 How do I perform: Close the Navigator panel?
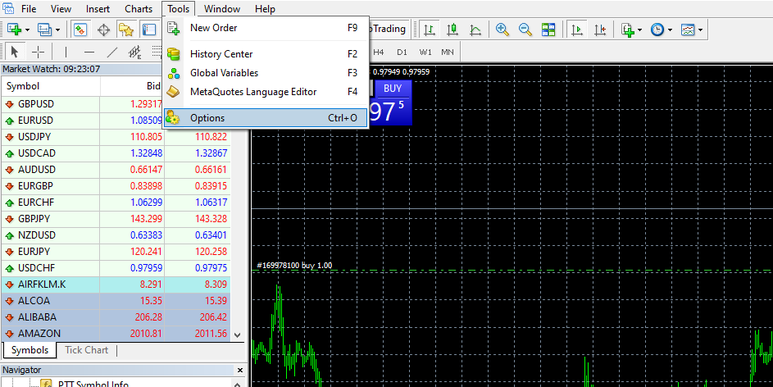[240, 370]
